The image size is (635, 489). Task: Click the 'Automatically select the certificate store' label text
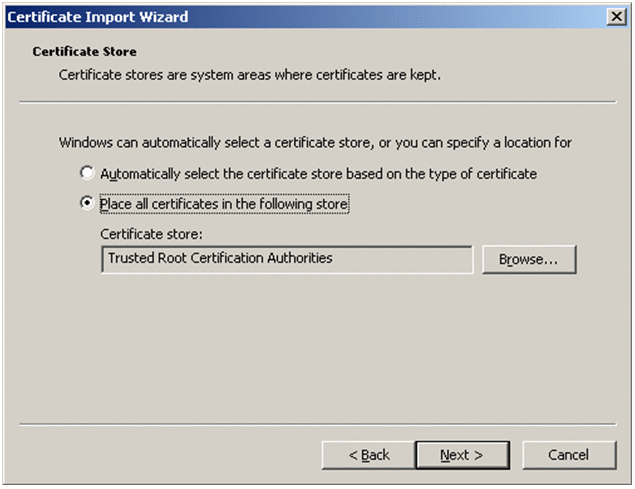tap(318, 174)
